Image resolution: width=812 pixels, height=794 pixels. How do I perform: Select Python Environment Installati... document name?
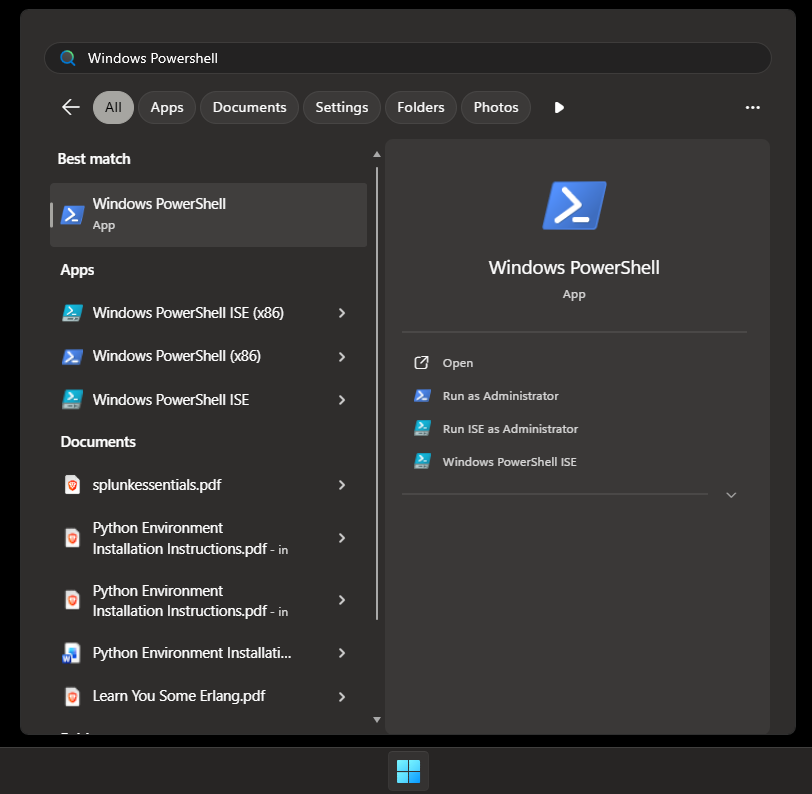tap(192, 653)
